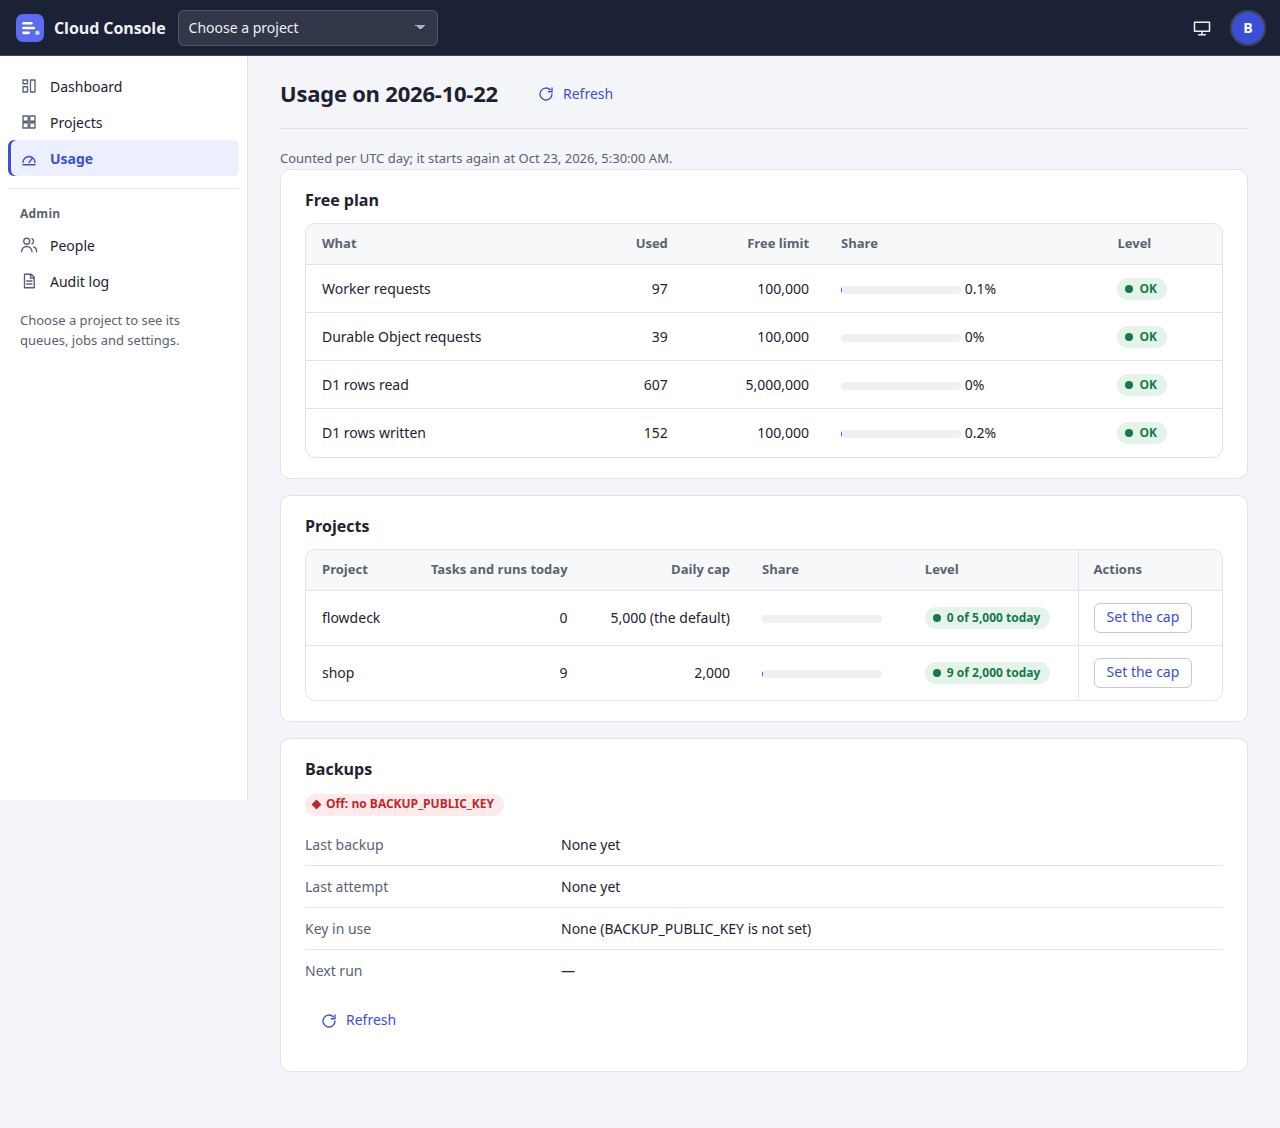The image size is (1280, 1128).
Task: Click the Cloud Console title text
Action: (110, 28)
